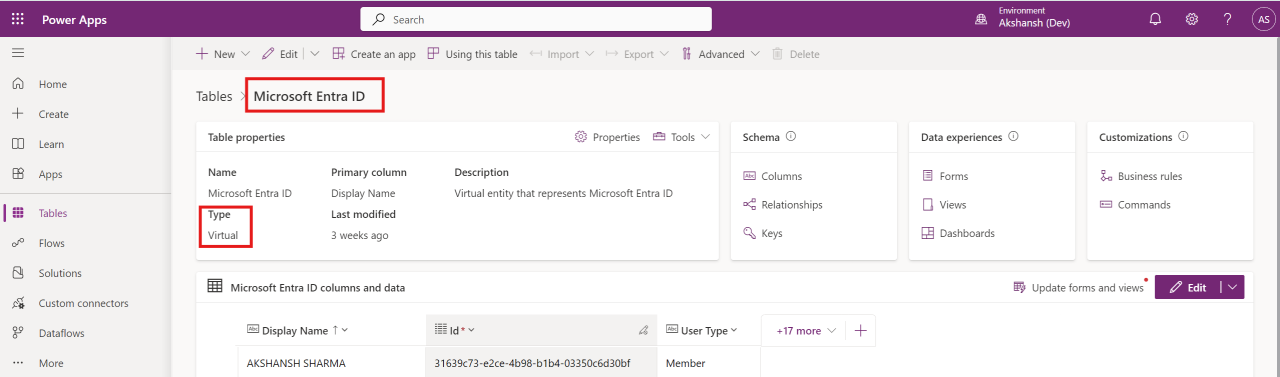
Task: Click the Search box in header
Action: 536,19
